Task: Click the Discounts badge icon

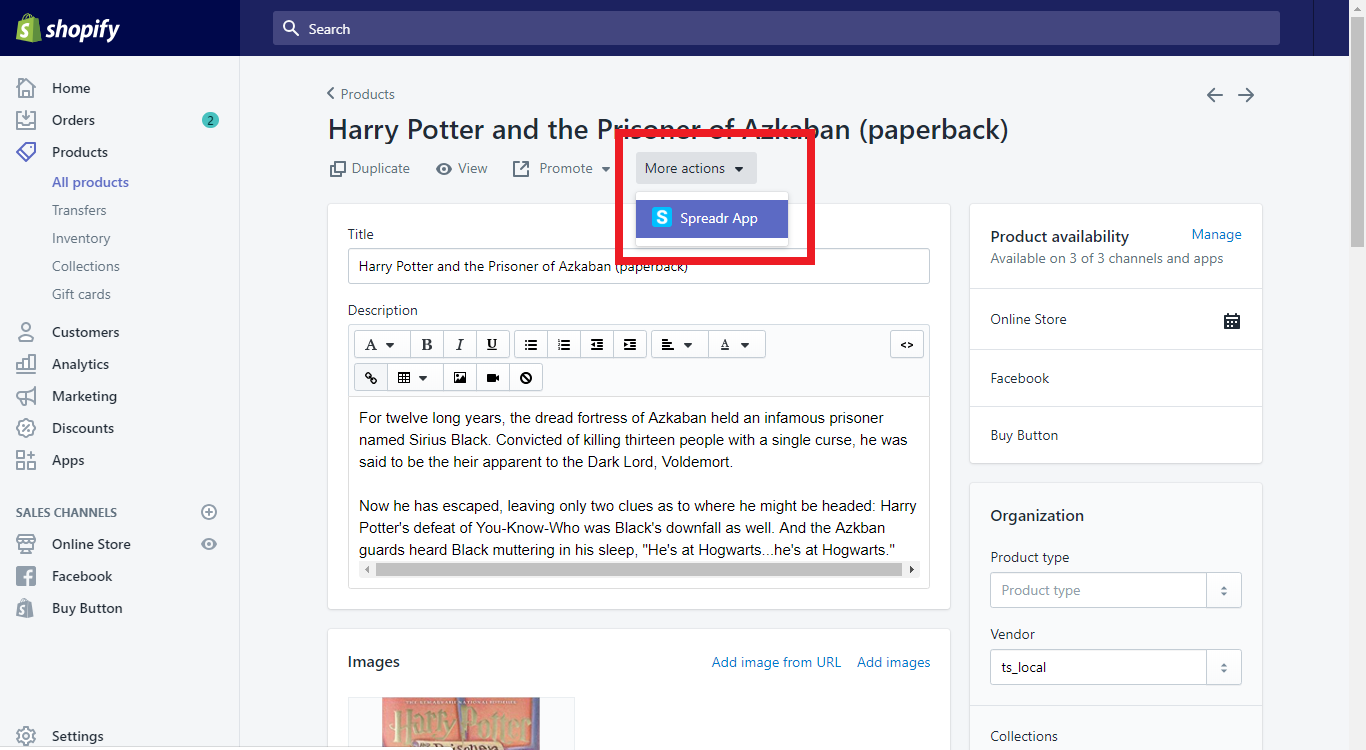Action: (x=26, y=428)
